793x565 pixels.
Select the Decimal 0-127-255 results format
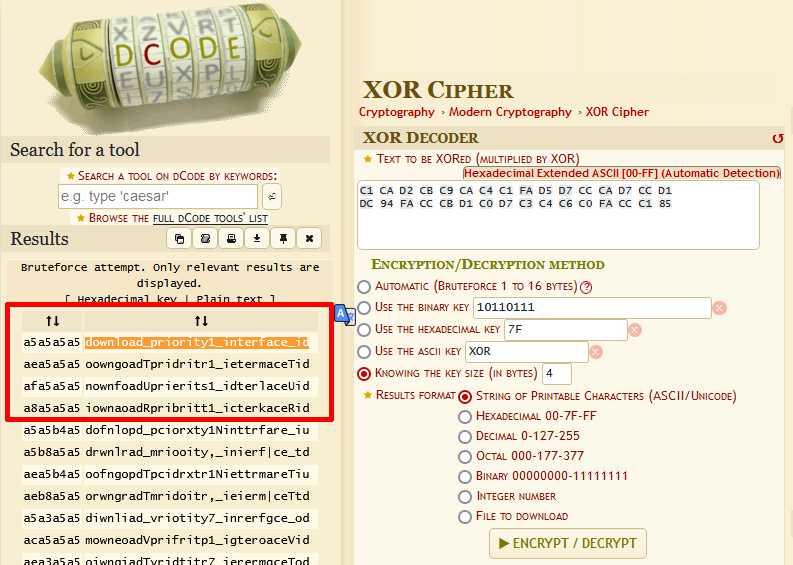pyautogui.click(x=465, y=436)
